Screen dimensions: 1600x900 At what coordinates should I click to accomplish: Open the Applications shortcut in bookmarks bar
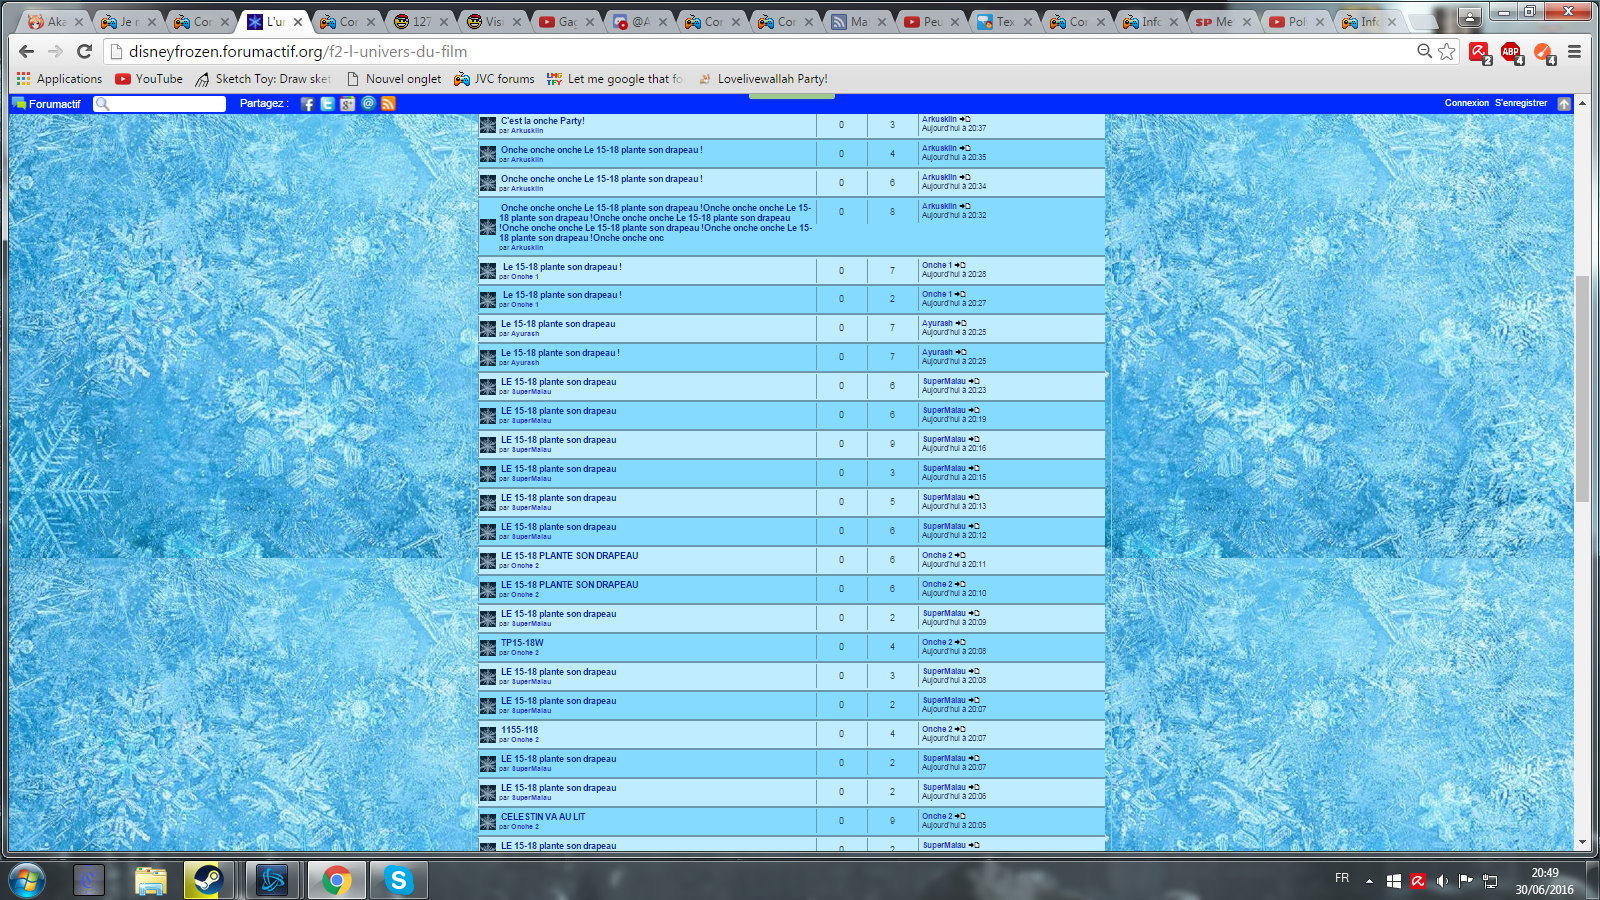[x=59, y=79]
